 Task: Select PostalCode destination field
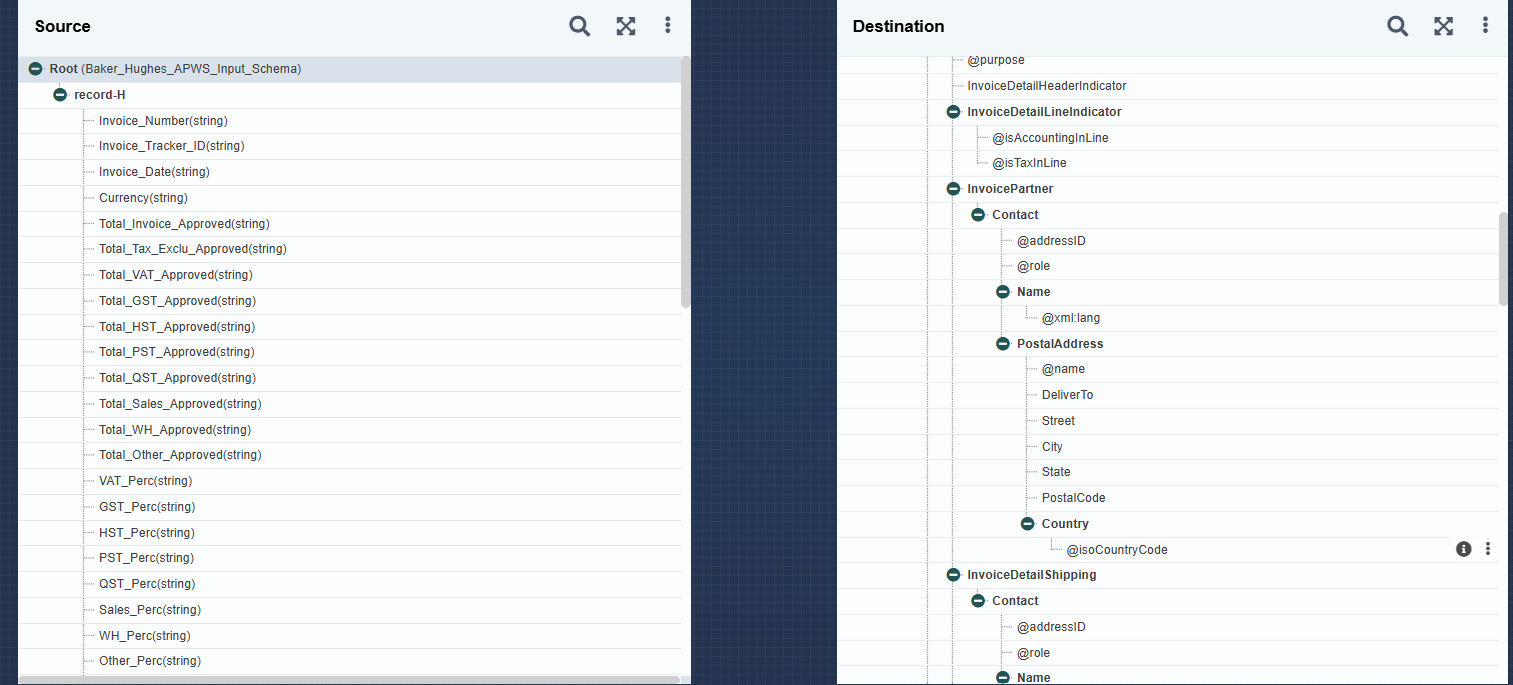(1073, 498)
